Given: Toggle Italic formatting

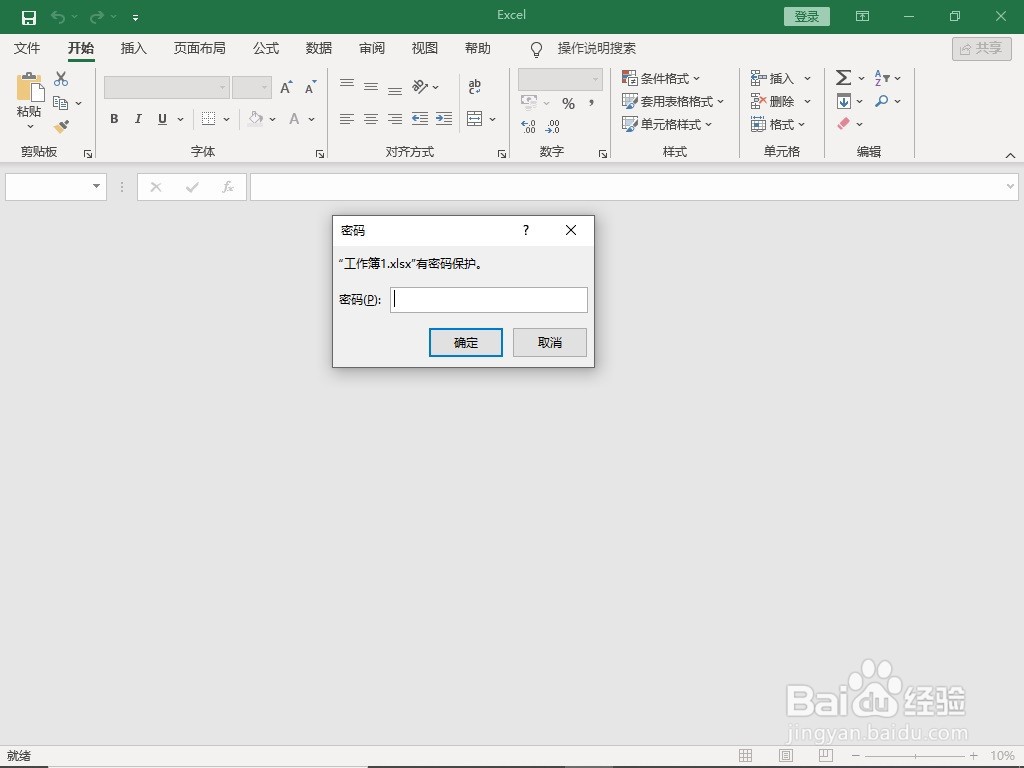Looking at the screenshot, I should (x=138, y=119).
